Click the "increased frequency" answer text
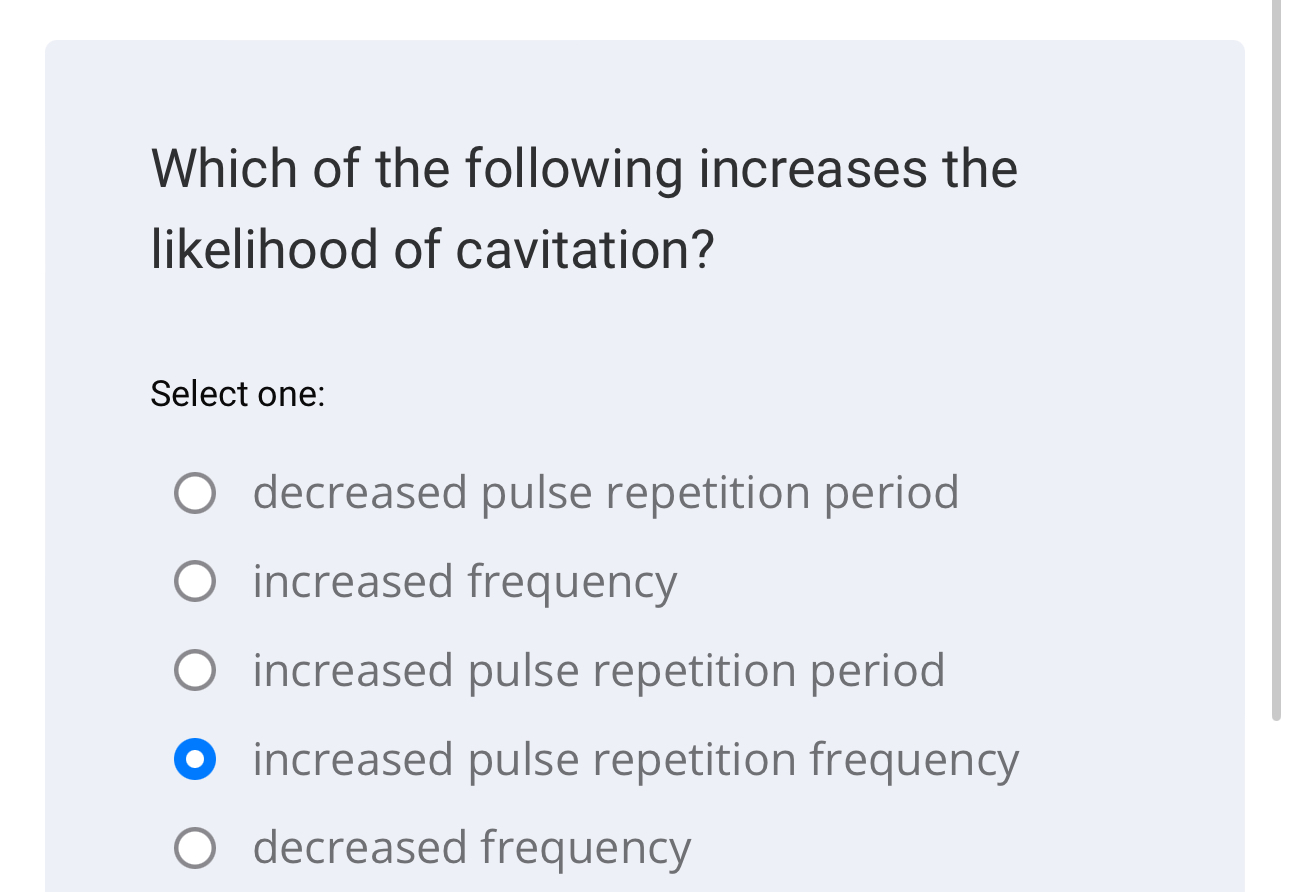 465,581
